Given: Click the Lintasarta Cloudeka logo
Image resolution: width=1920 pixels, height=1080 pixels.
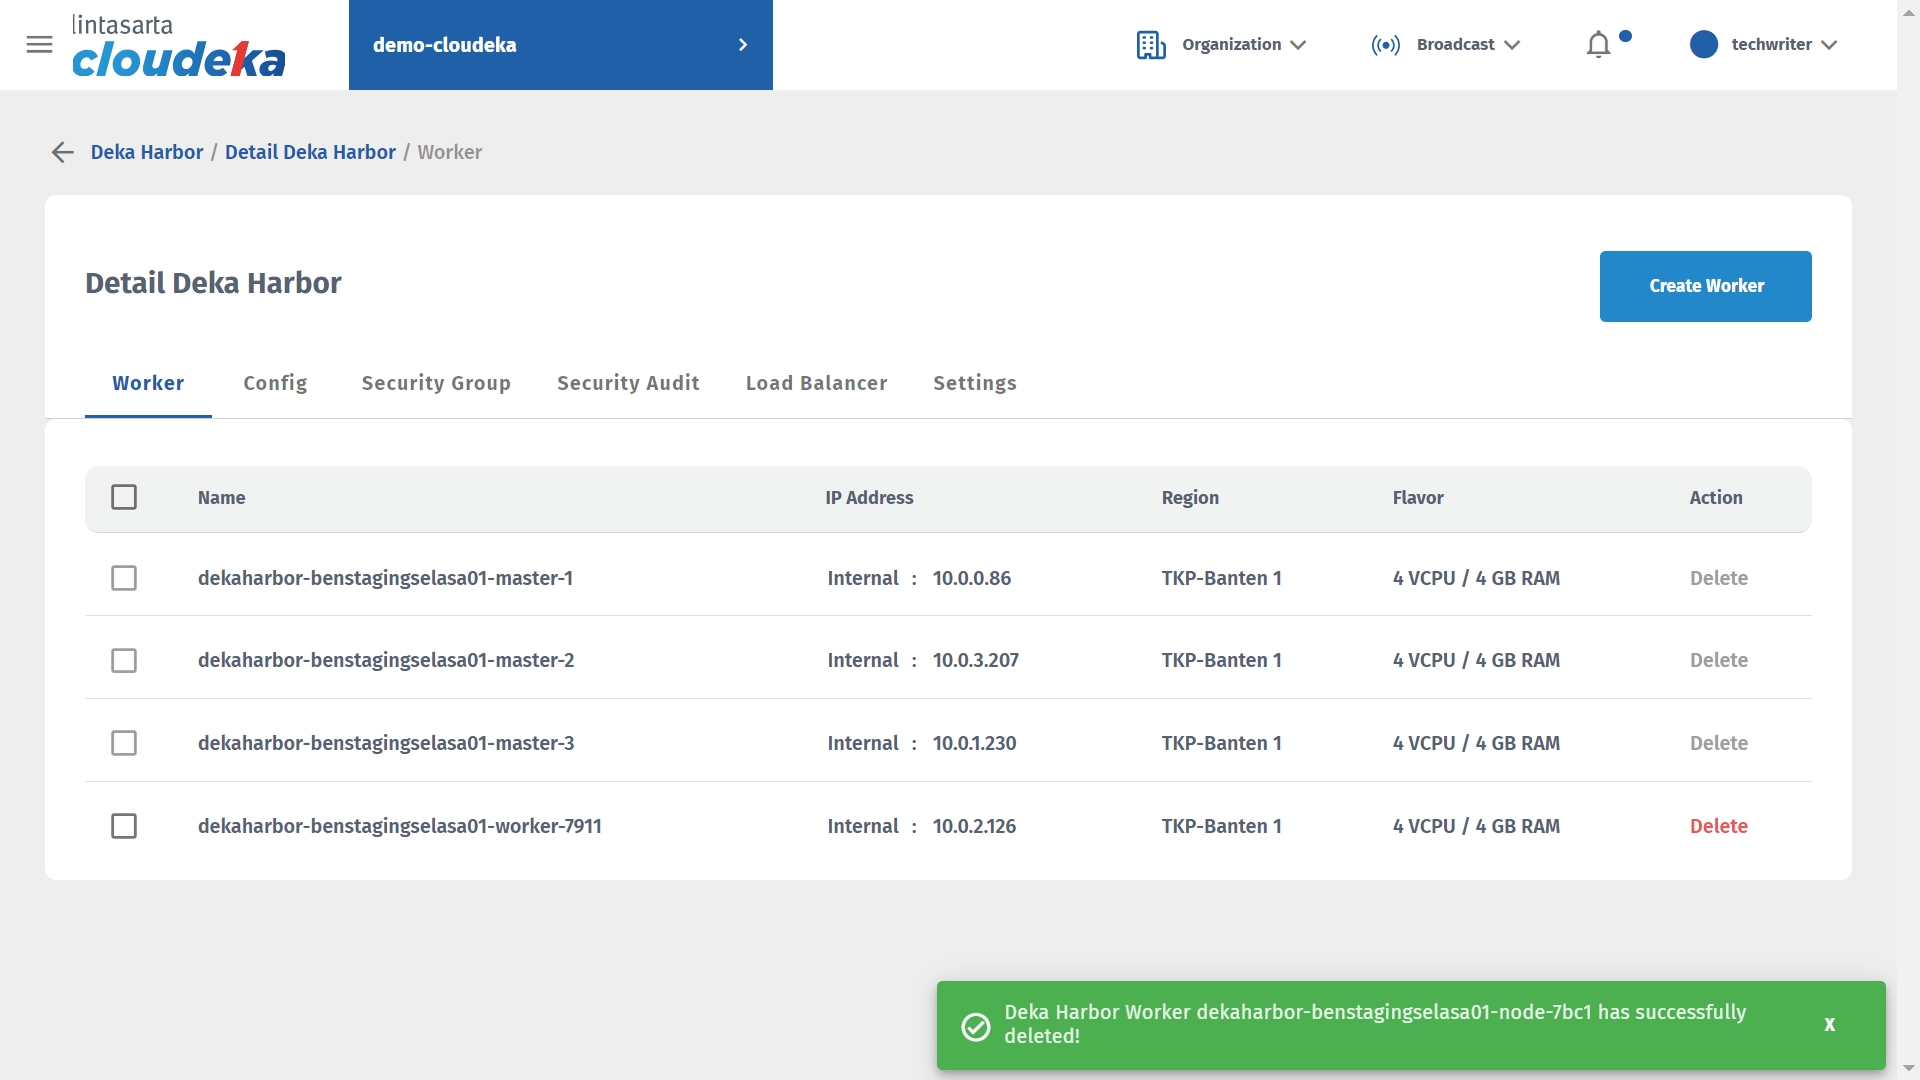Looking at the screenshot, I should (x=179, y=45).
